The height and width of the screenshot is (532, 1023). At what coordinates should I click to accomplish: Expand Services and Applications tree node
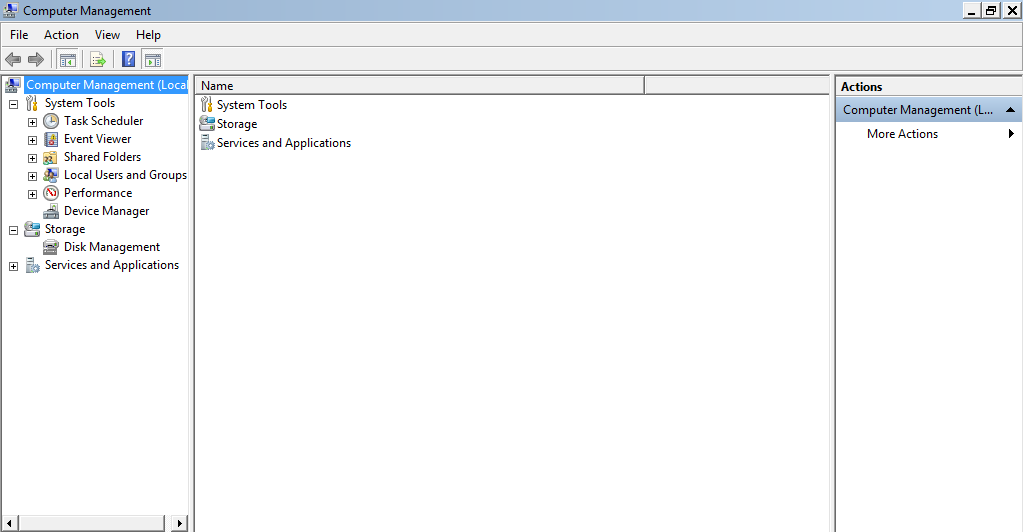click(x=13, y=266)
